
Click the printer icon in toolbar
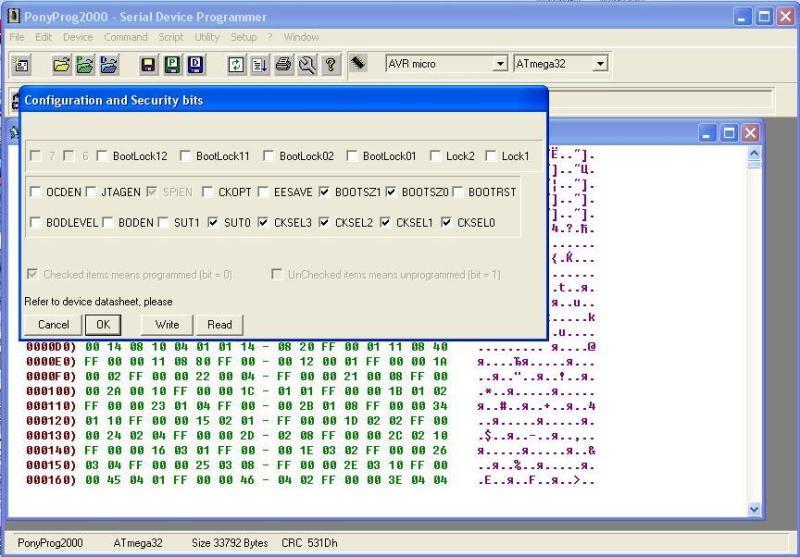click(x=283, y=64)
